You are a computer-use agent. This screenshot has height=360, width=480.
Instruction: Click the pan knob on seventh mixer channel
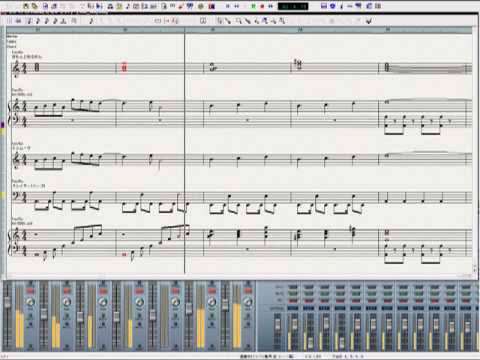(x=248, y=302)
